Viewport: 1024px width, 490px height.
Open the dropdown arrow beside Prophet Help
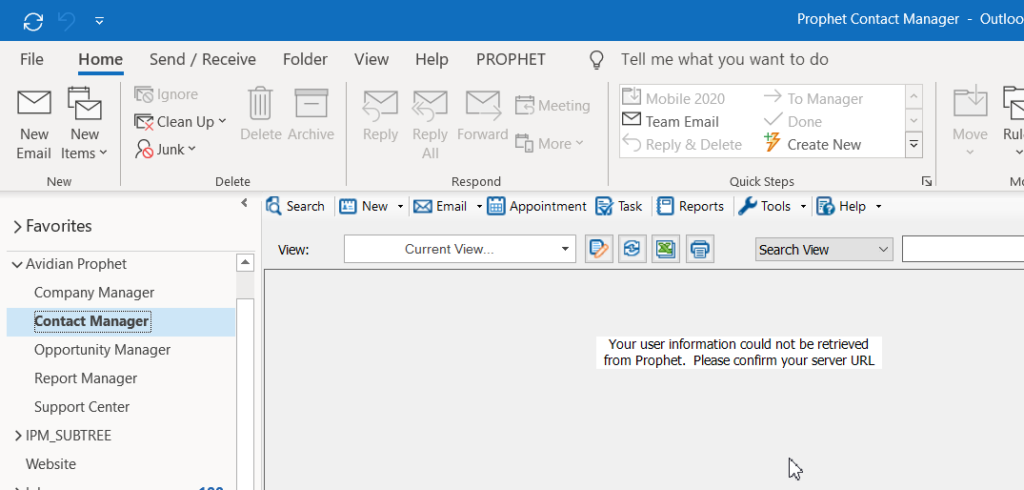(878, 206)
